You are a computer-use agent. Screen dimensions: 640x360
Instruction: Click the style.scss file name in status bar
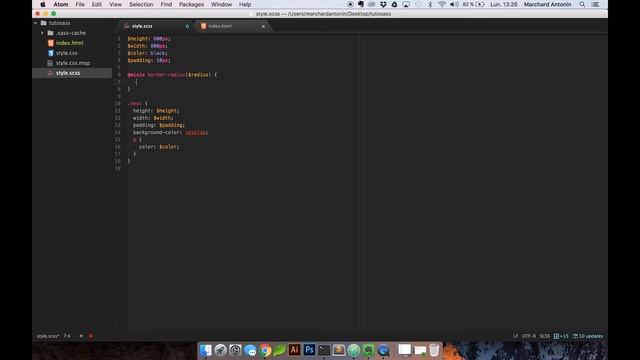click(x=48, y=336)
